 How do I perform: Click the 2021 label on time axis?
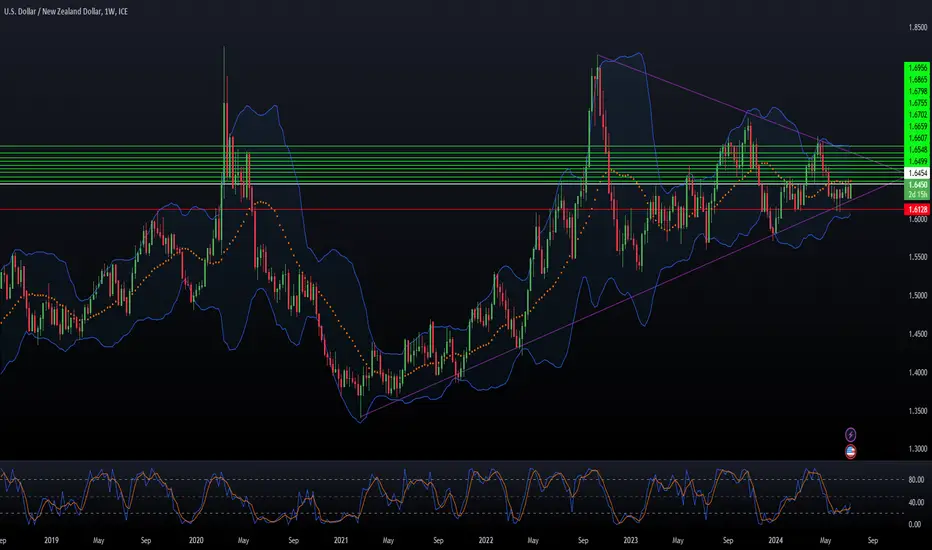[341, 540]
